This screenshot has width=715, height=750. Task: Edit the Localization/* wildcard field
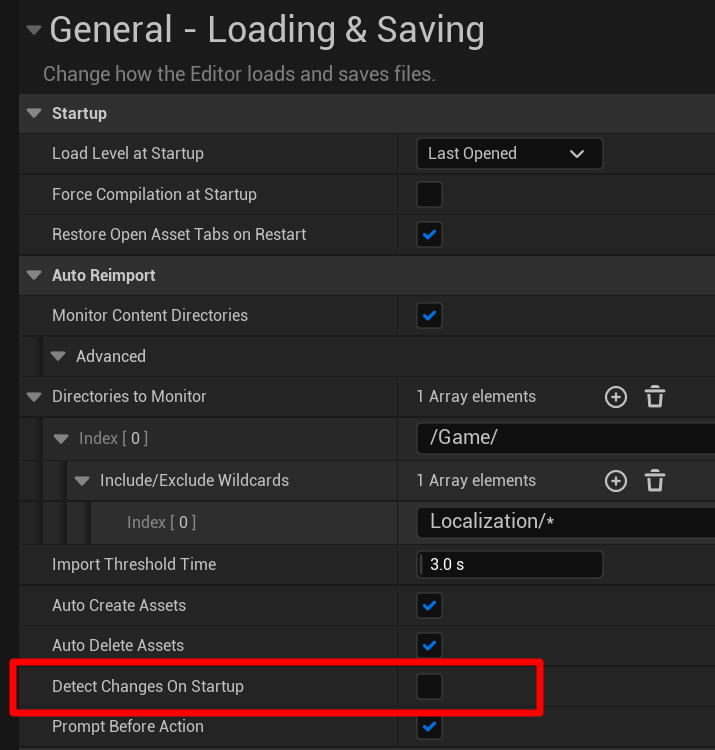(x=566, y=522)
